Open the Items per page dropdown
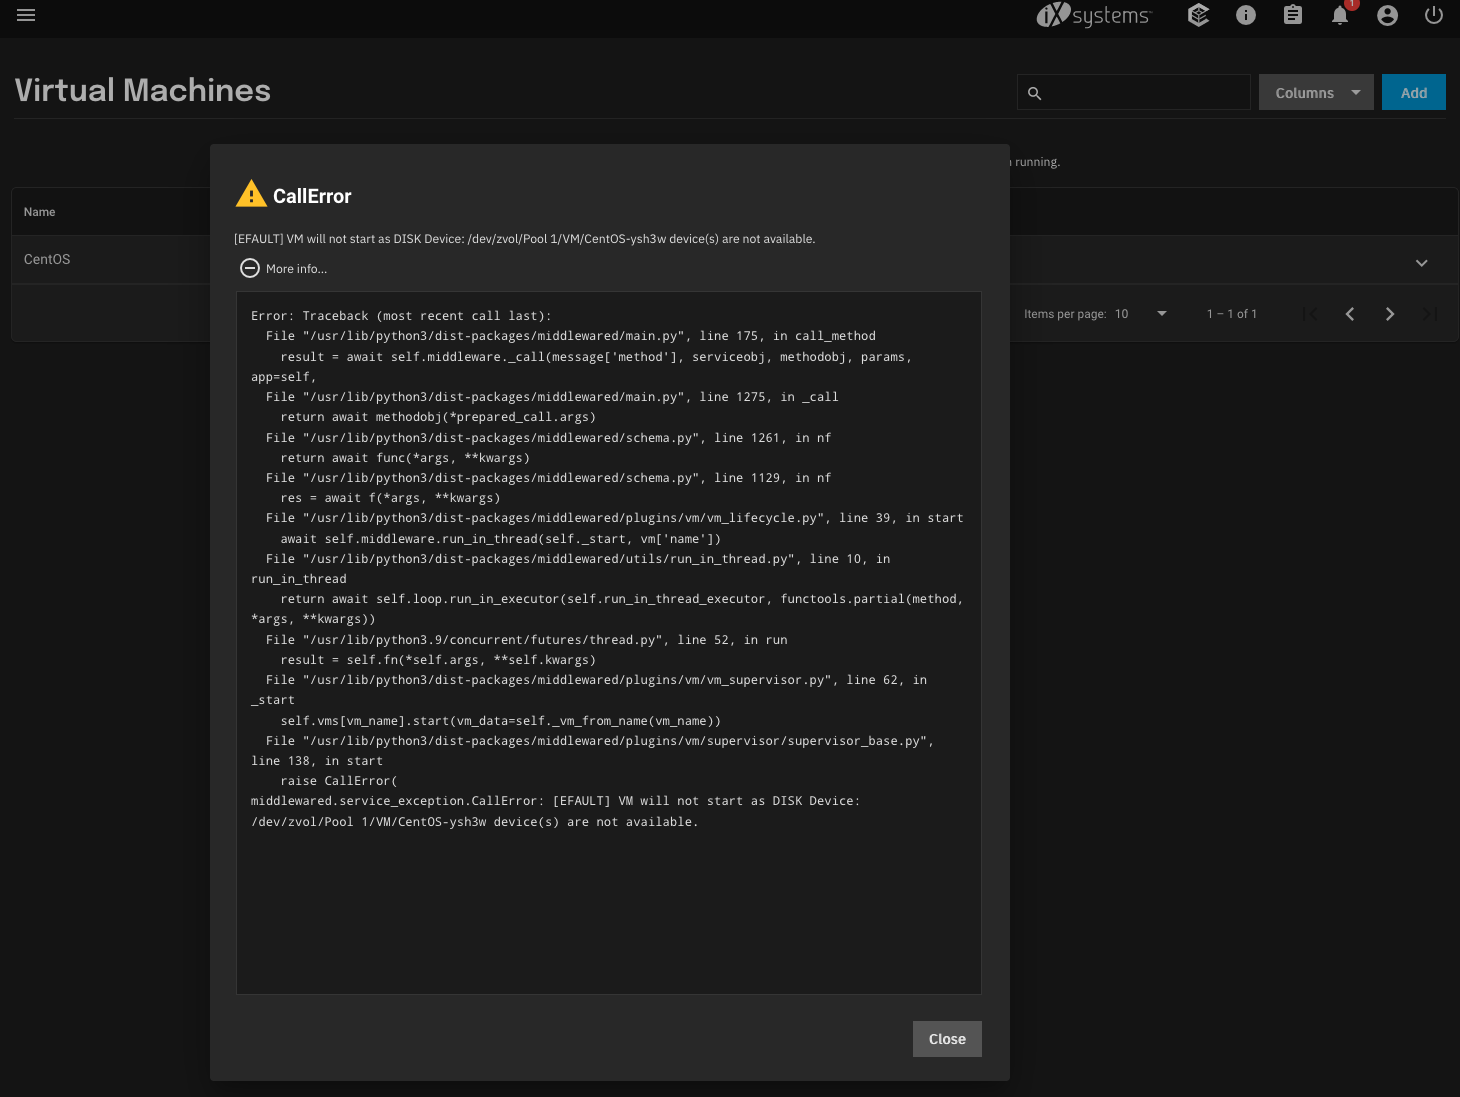Viewport: 1460px width, 1097px height. coord(1142,314)
